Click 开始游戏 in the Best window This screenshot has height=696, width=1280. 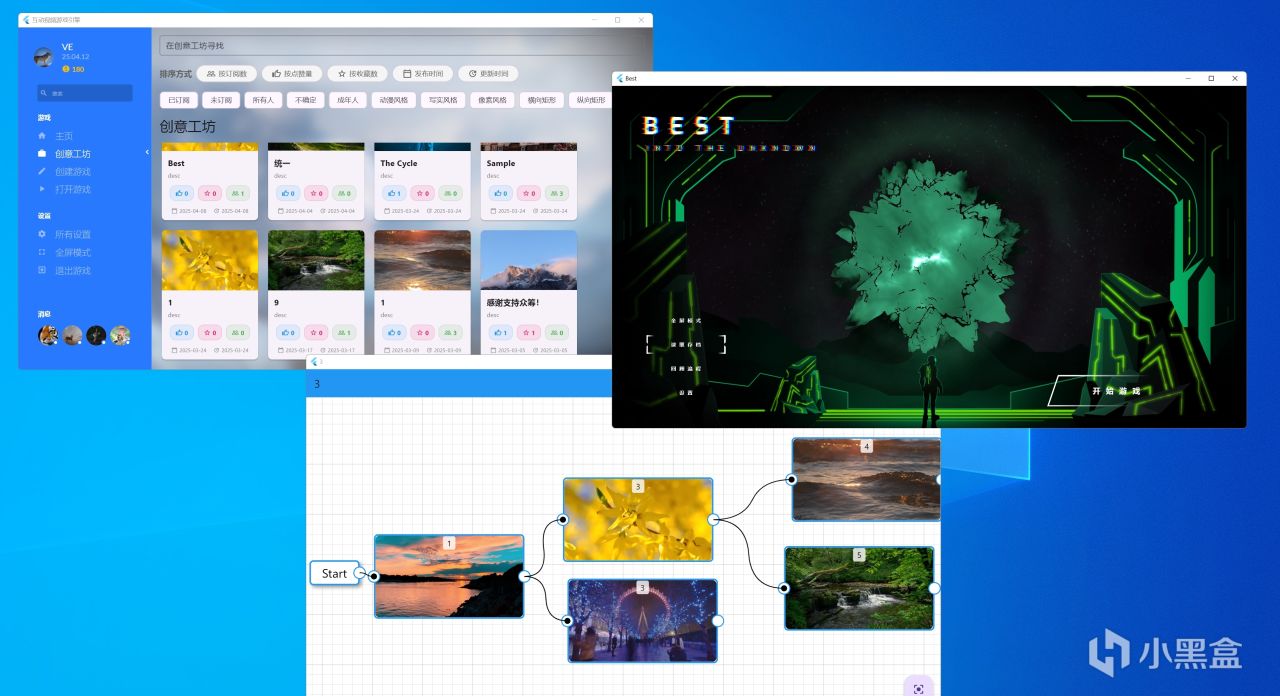(x=1116, y=390)
